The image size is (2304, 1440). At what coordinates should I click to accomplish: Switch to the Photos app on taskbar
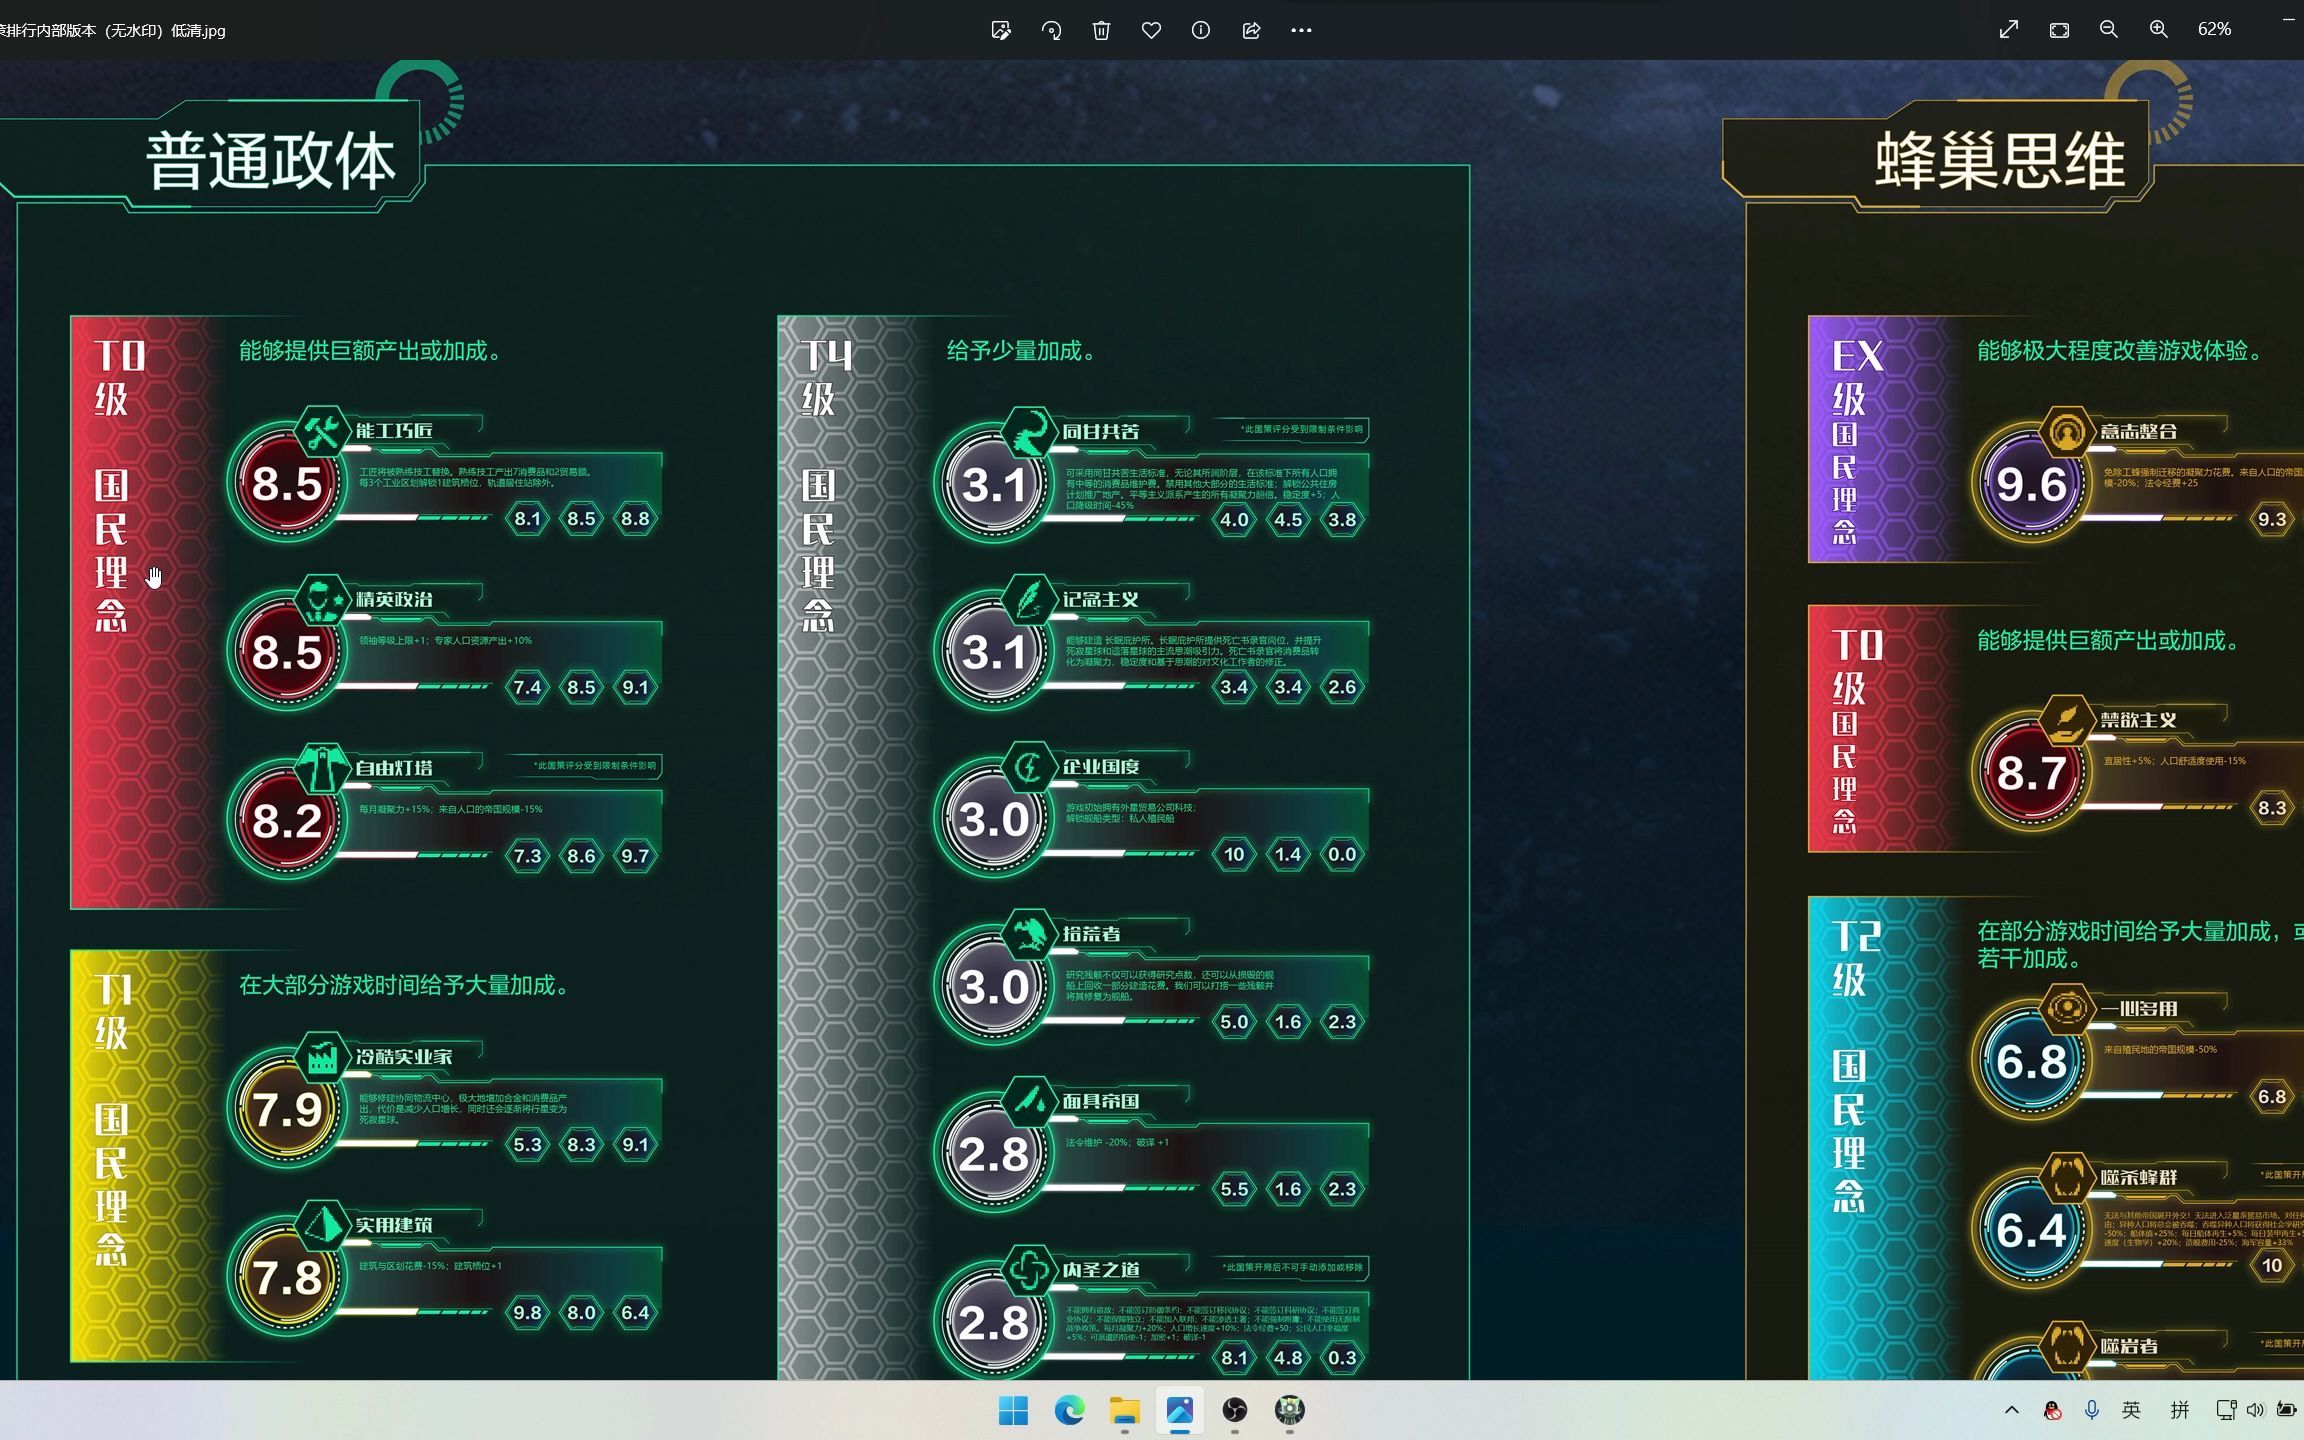(x=1180, y=1410)
